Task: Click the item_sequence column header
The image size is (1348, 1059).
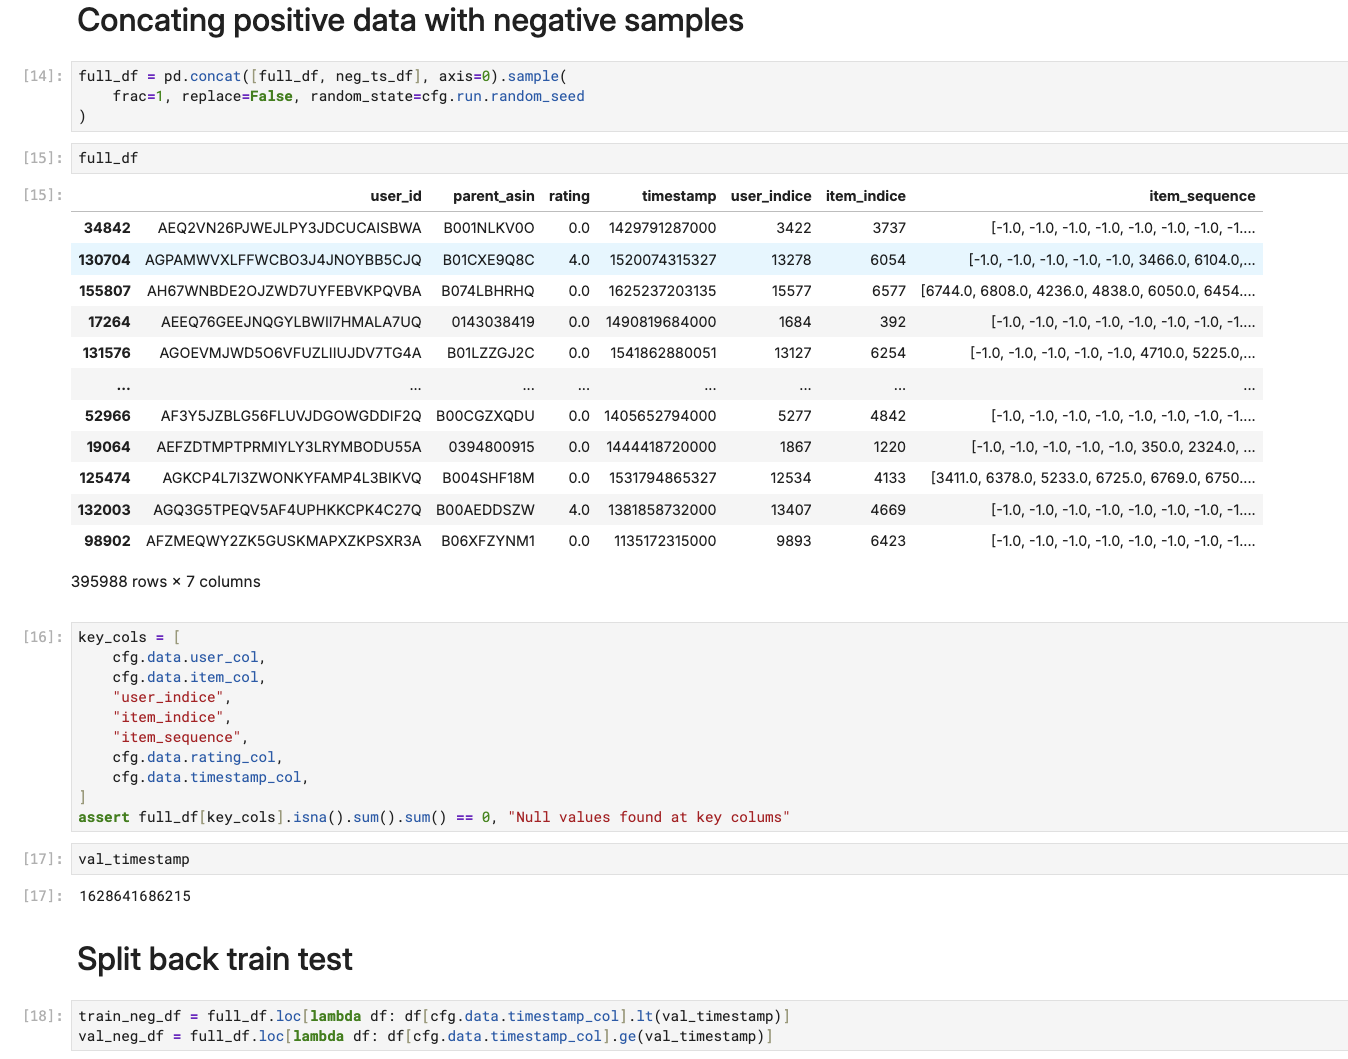Action: 1202,196
